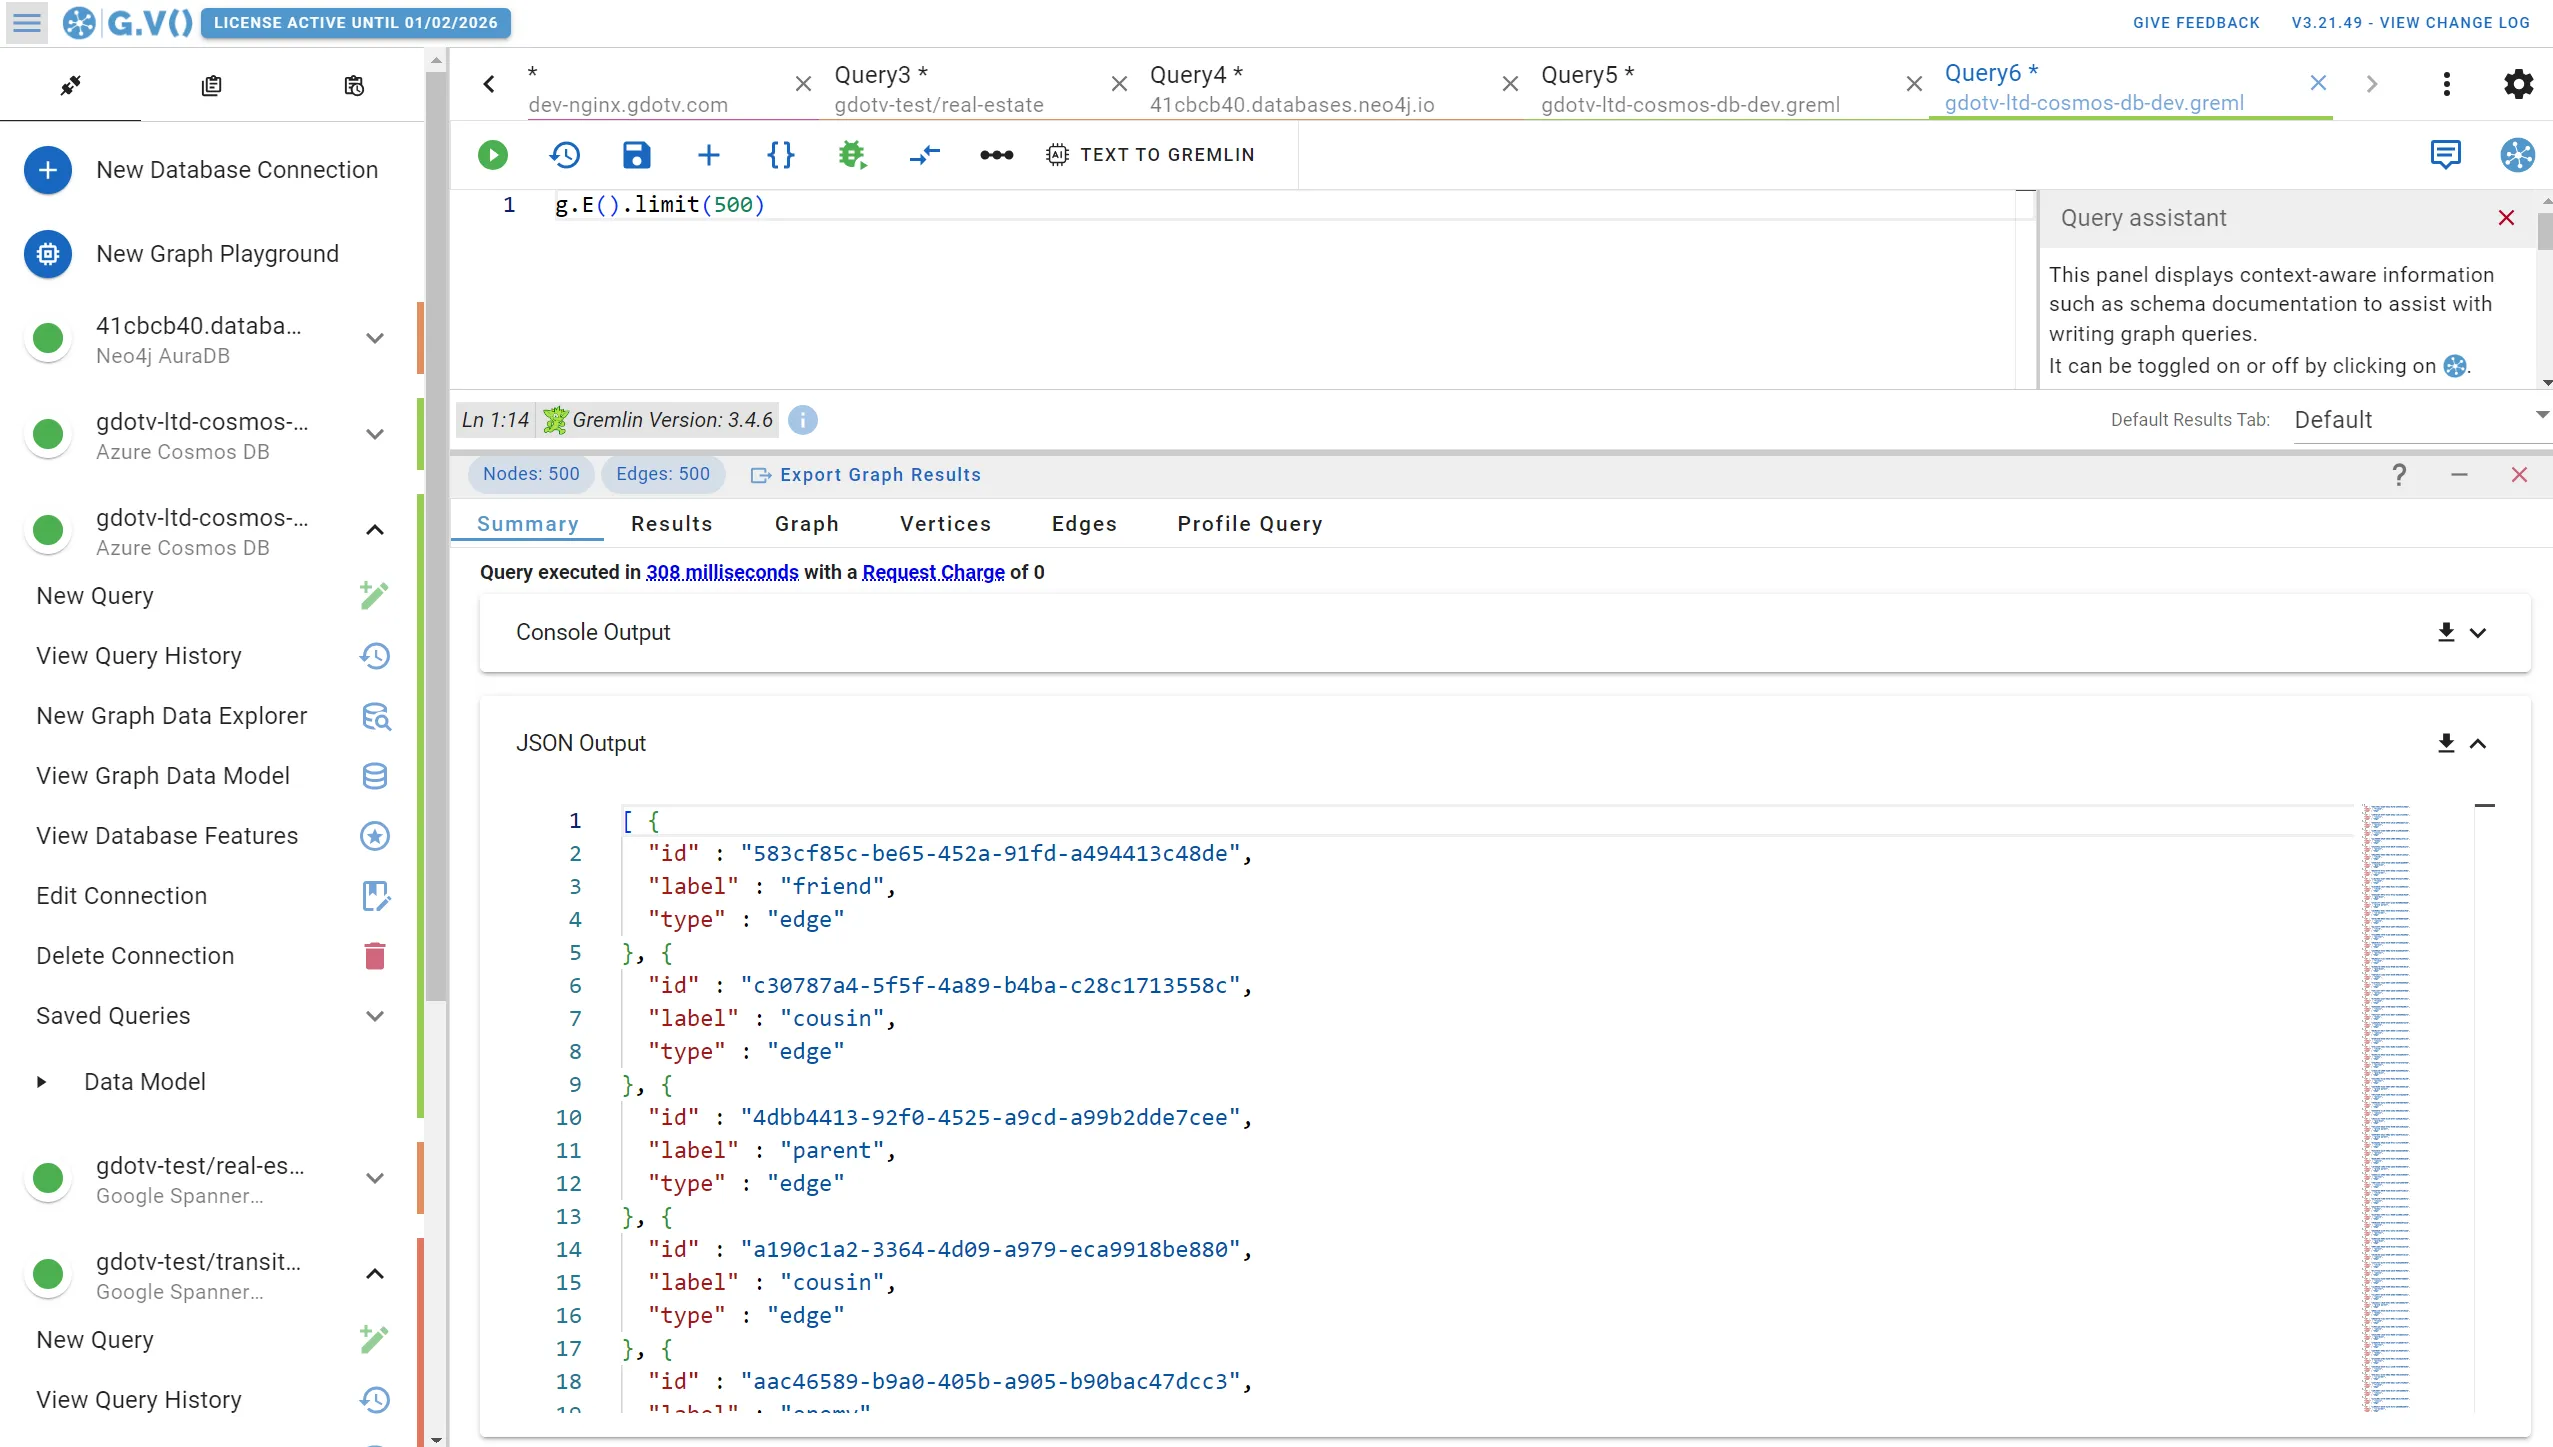This screenshot has height=1447, width=2553.
Task: Open the settings gear icon
Action: (2519, 84)
